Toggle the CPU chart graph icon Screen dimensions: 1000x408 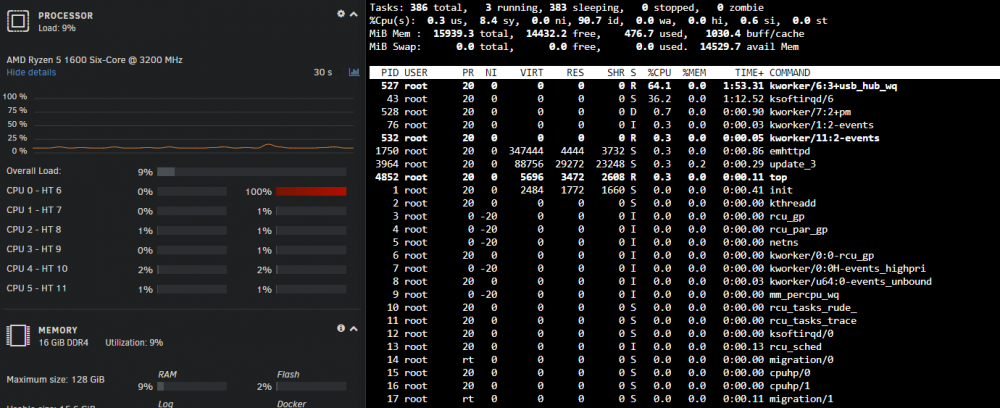pyautogui.click(x=354, y=73)
